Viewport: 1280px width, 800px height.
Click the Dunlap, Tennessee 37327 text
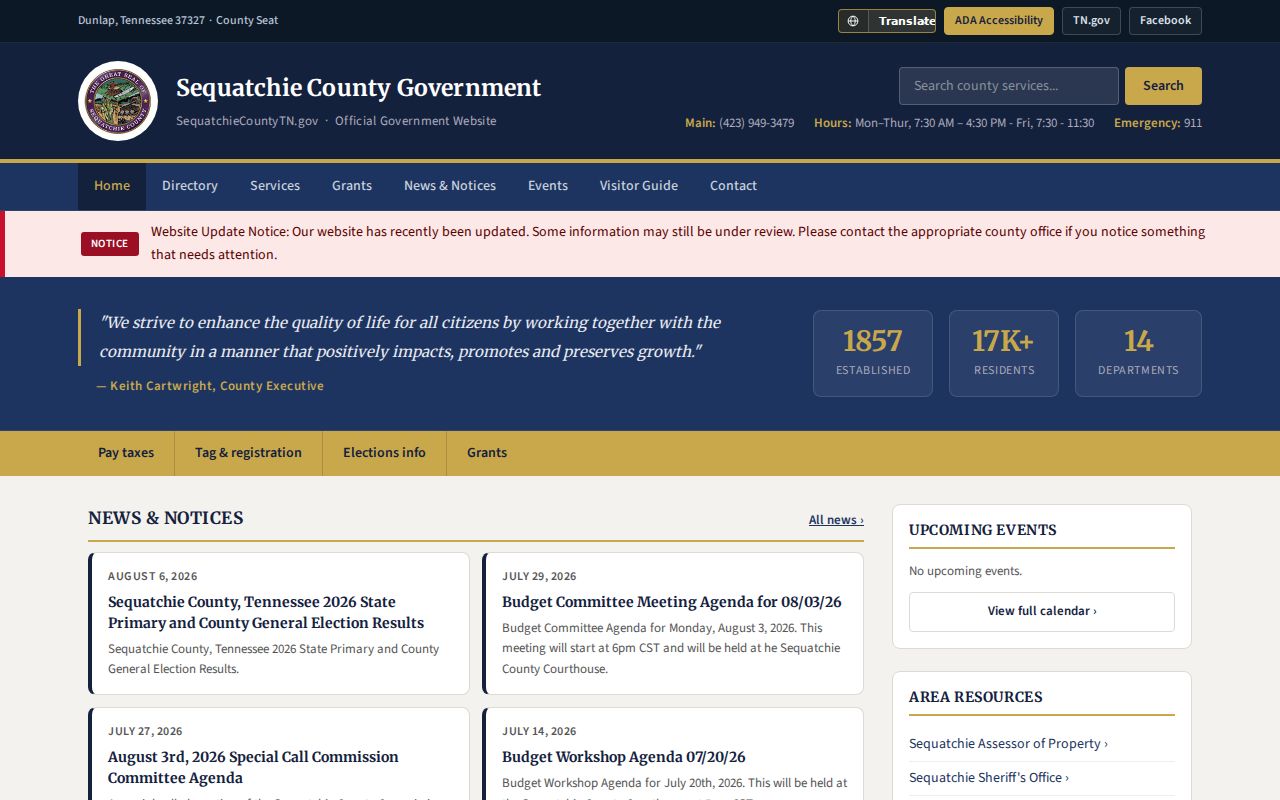click(x=141, y=20)
